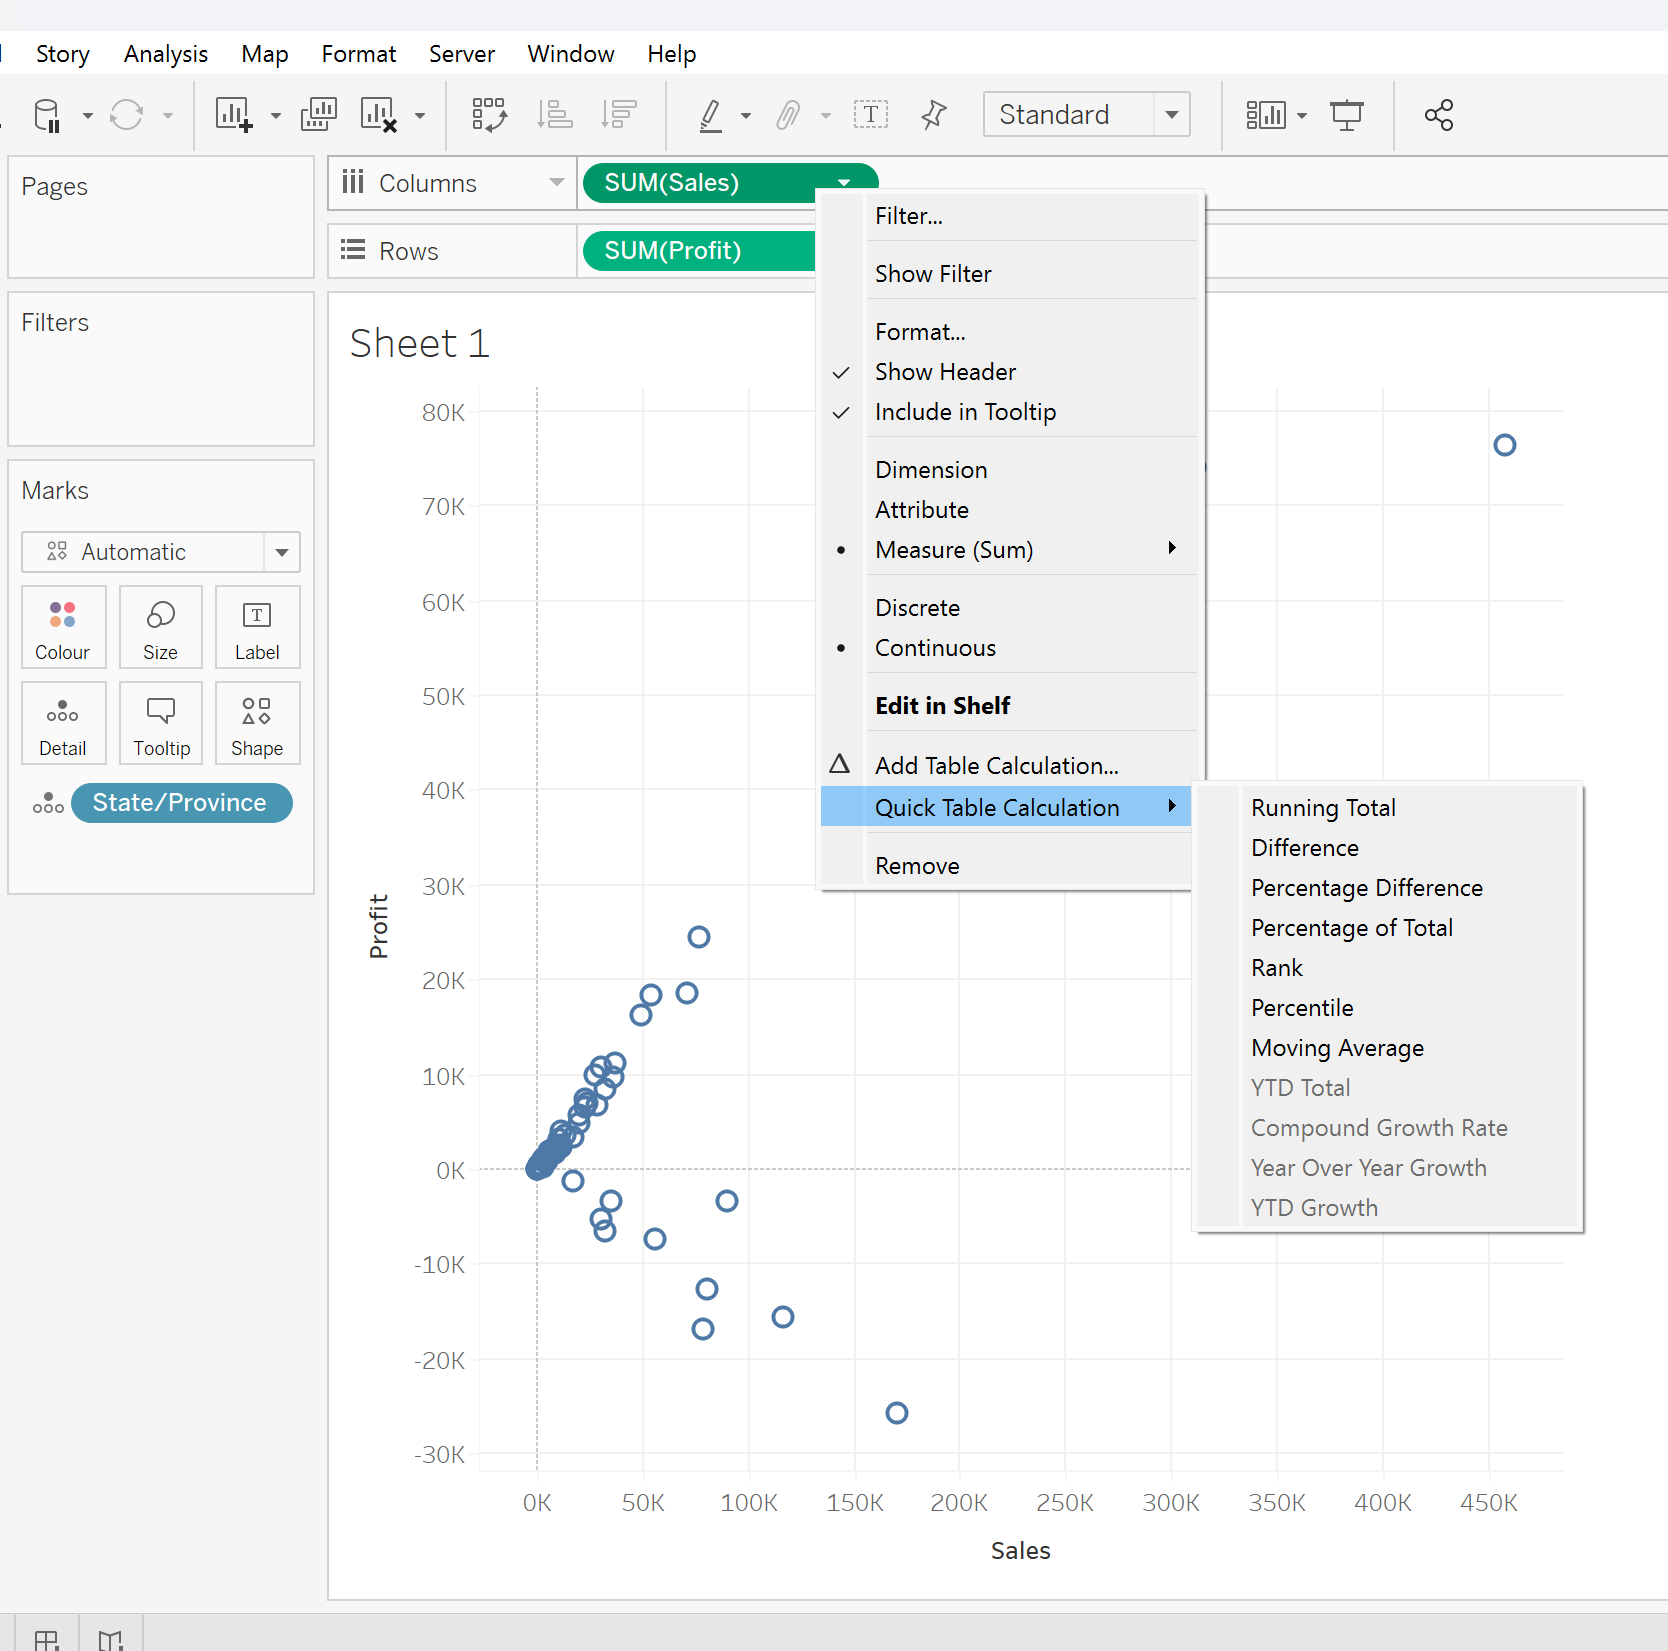Click the Tooltip marks button
This screenshot has height=1651, width=1668.
(x=161, y=724)
